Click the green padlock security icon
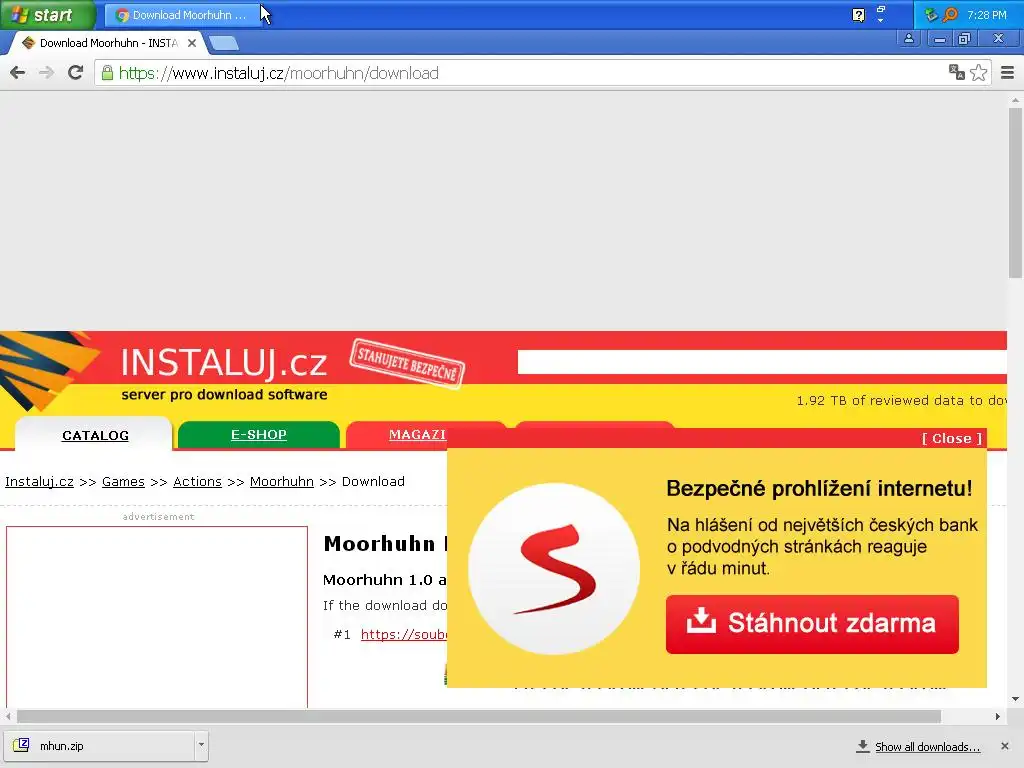Viewport: 1024px width, 768px height. (107, 72)
